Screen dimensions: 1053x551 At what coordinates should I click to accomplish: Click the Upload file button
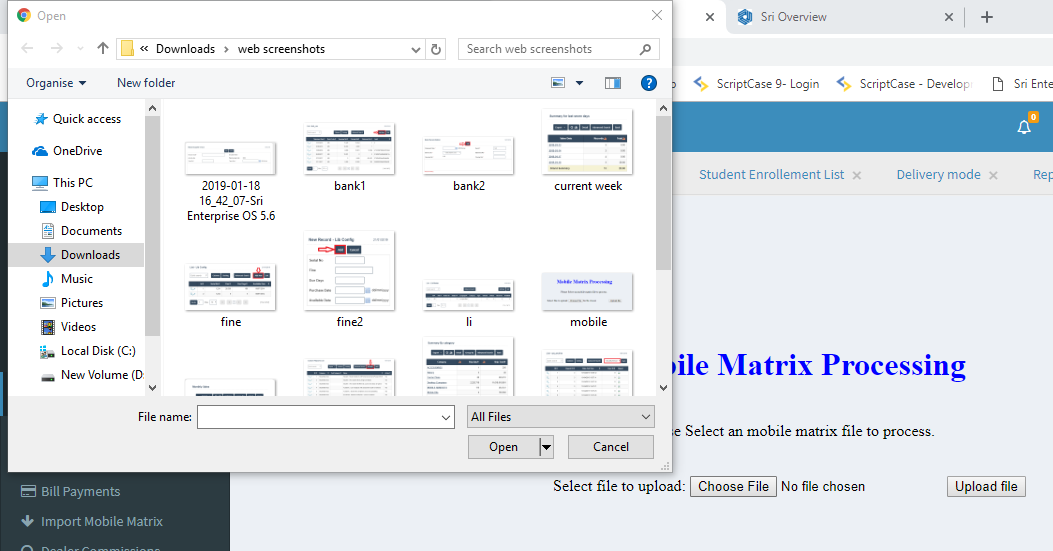pos(986,487)
